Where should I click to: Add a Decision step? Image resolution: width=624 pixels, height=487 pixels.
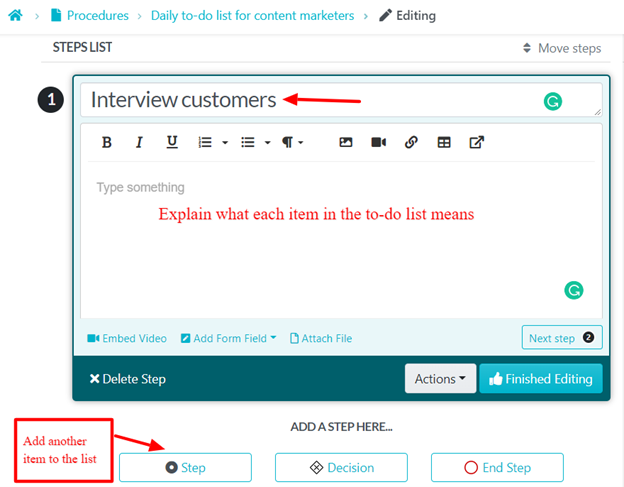tap(341, 468)
